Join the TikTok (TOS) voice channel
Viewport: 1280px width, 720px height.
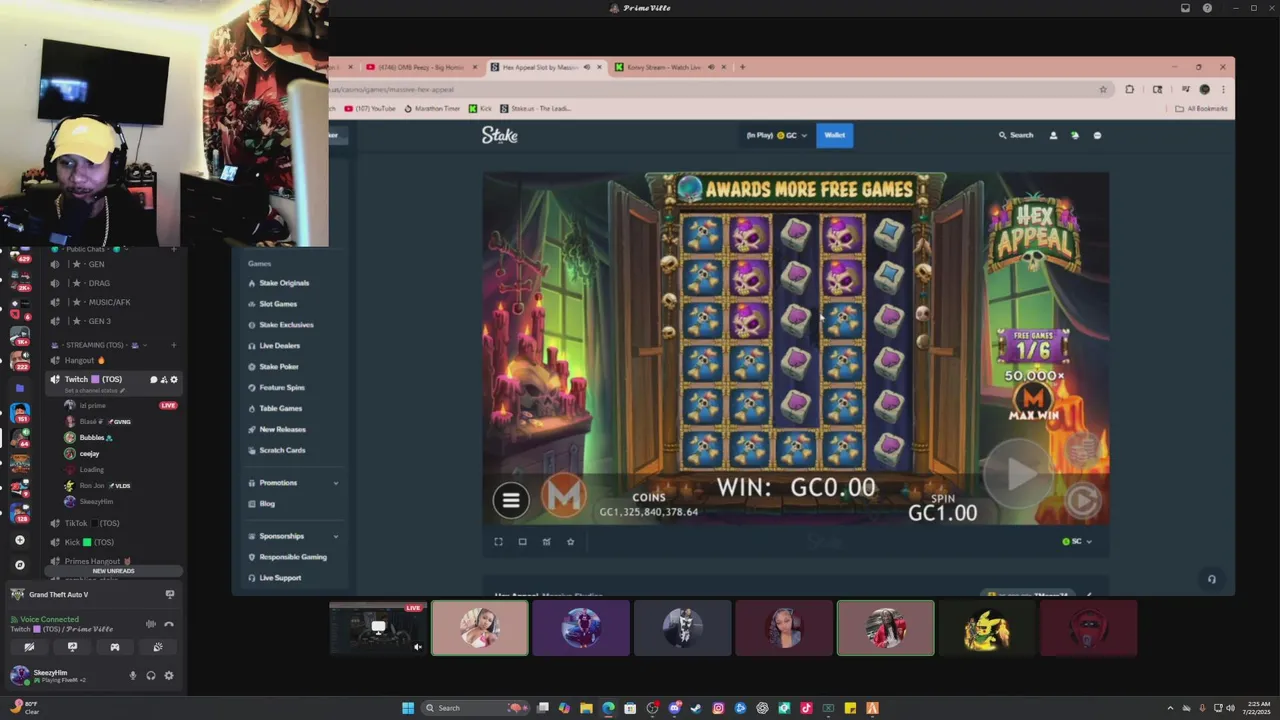click(x=92, y=523)
